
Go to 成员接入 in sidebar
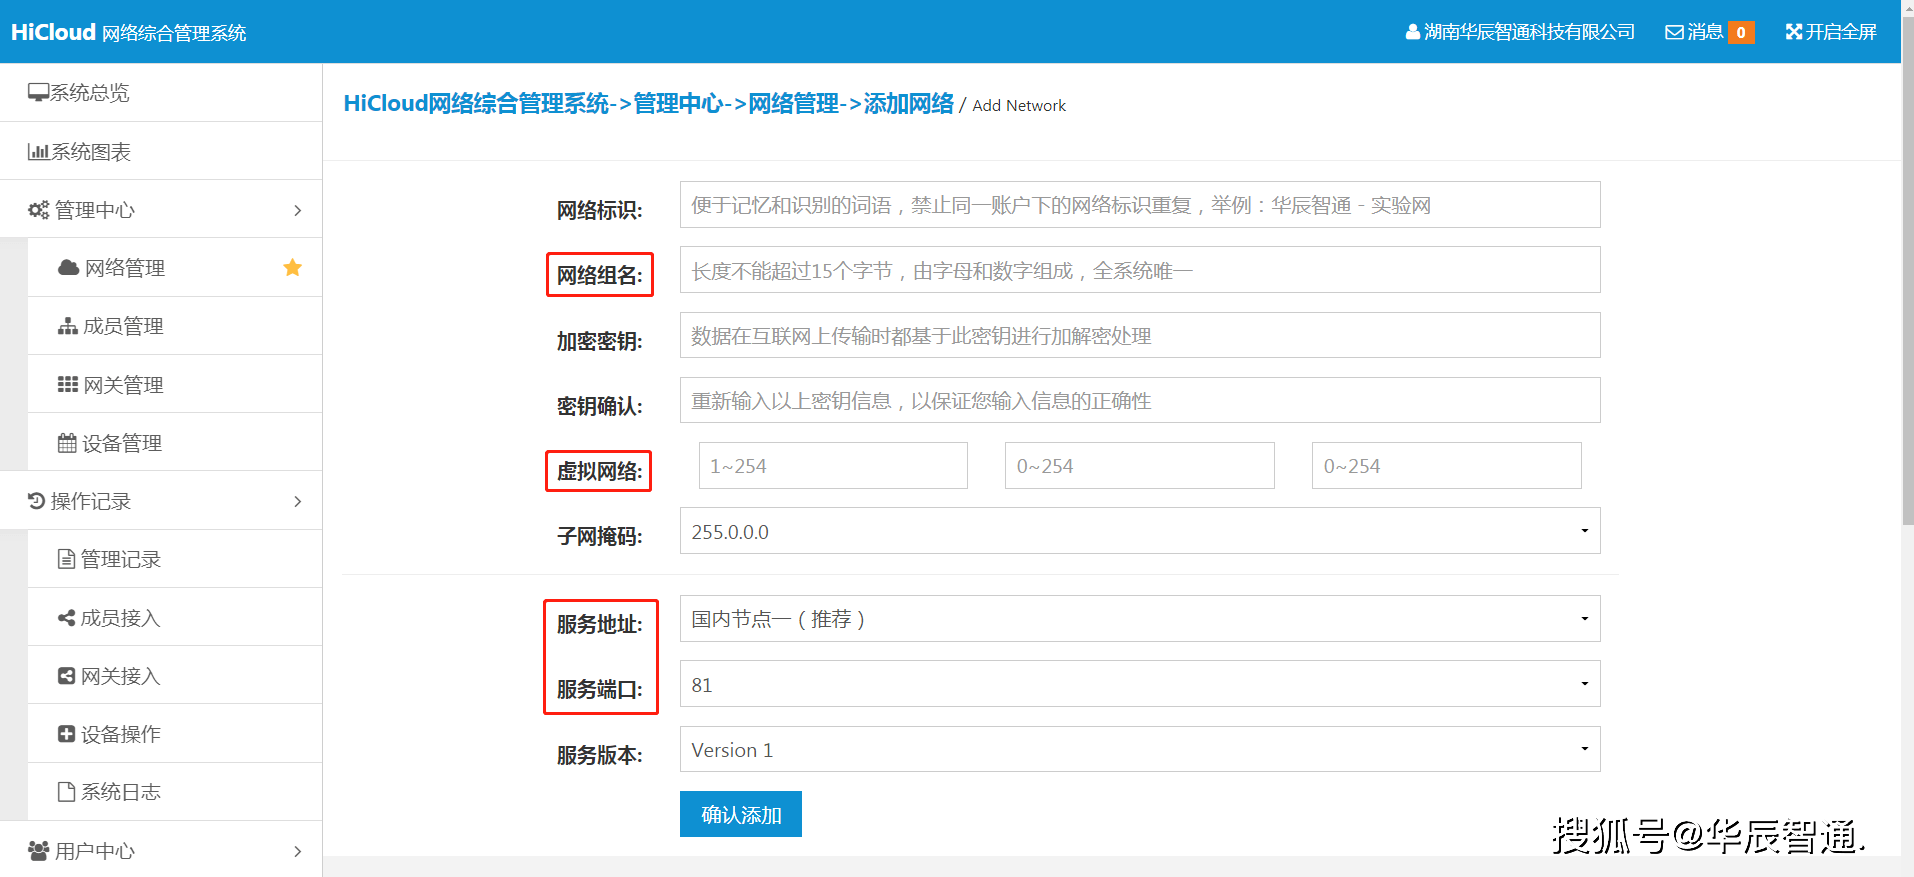point(175,618)
